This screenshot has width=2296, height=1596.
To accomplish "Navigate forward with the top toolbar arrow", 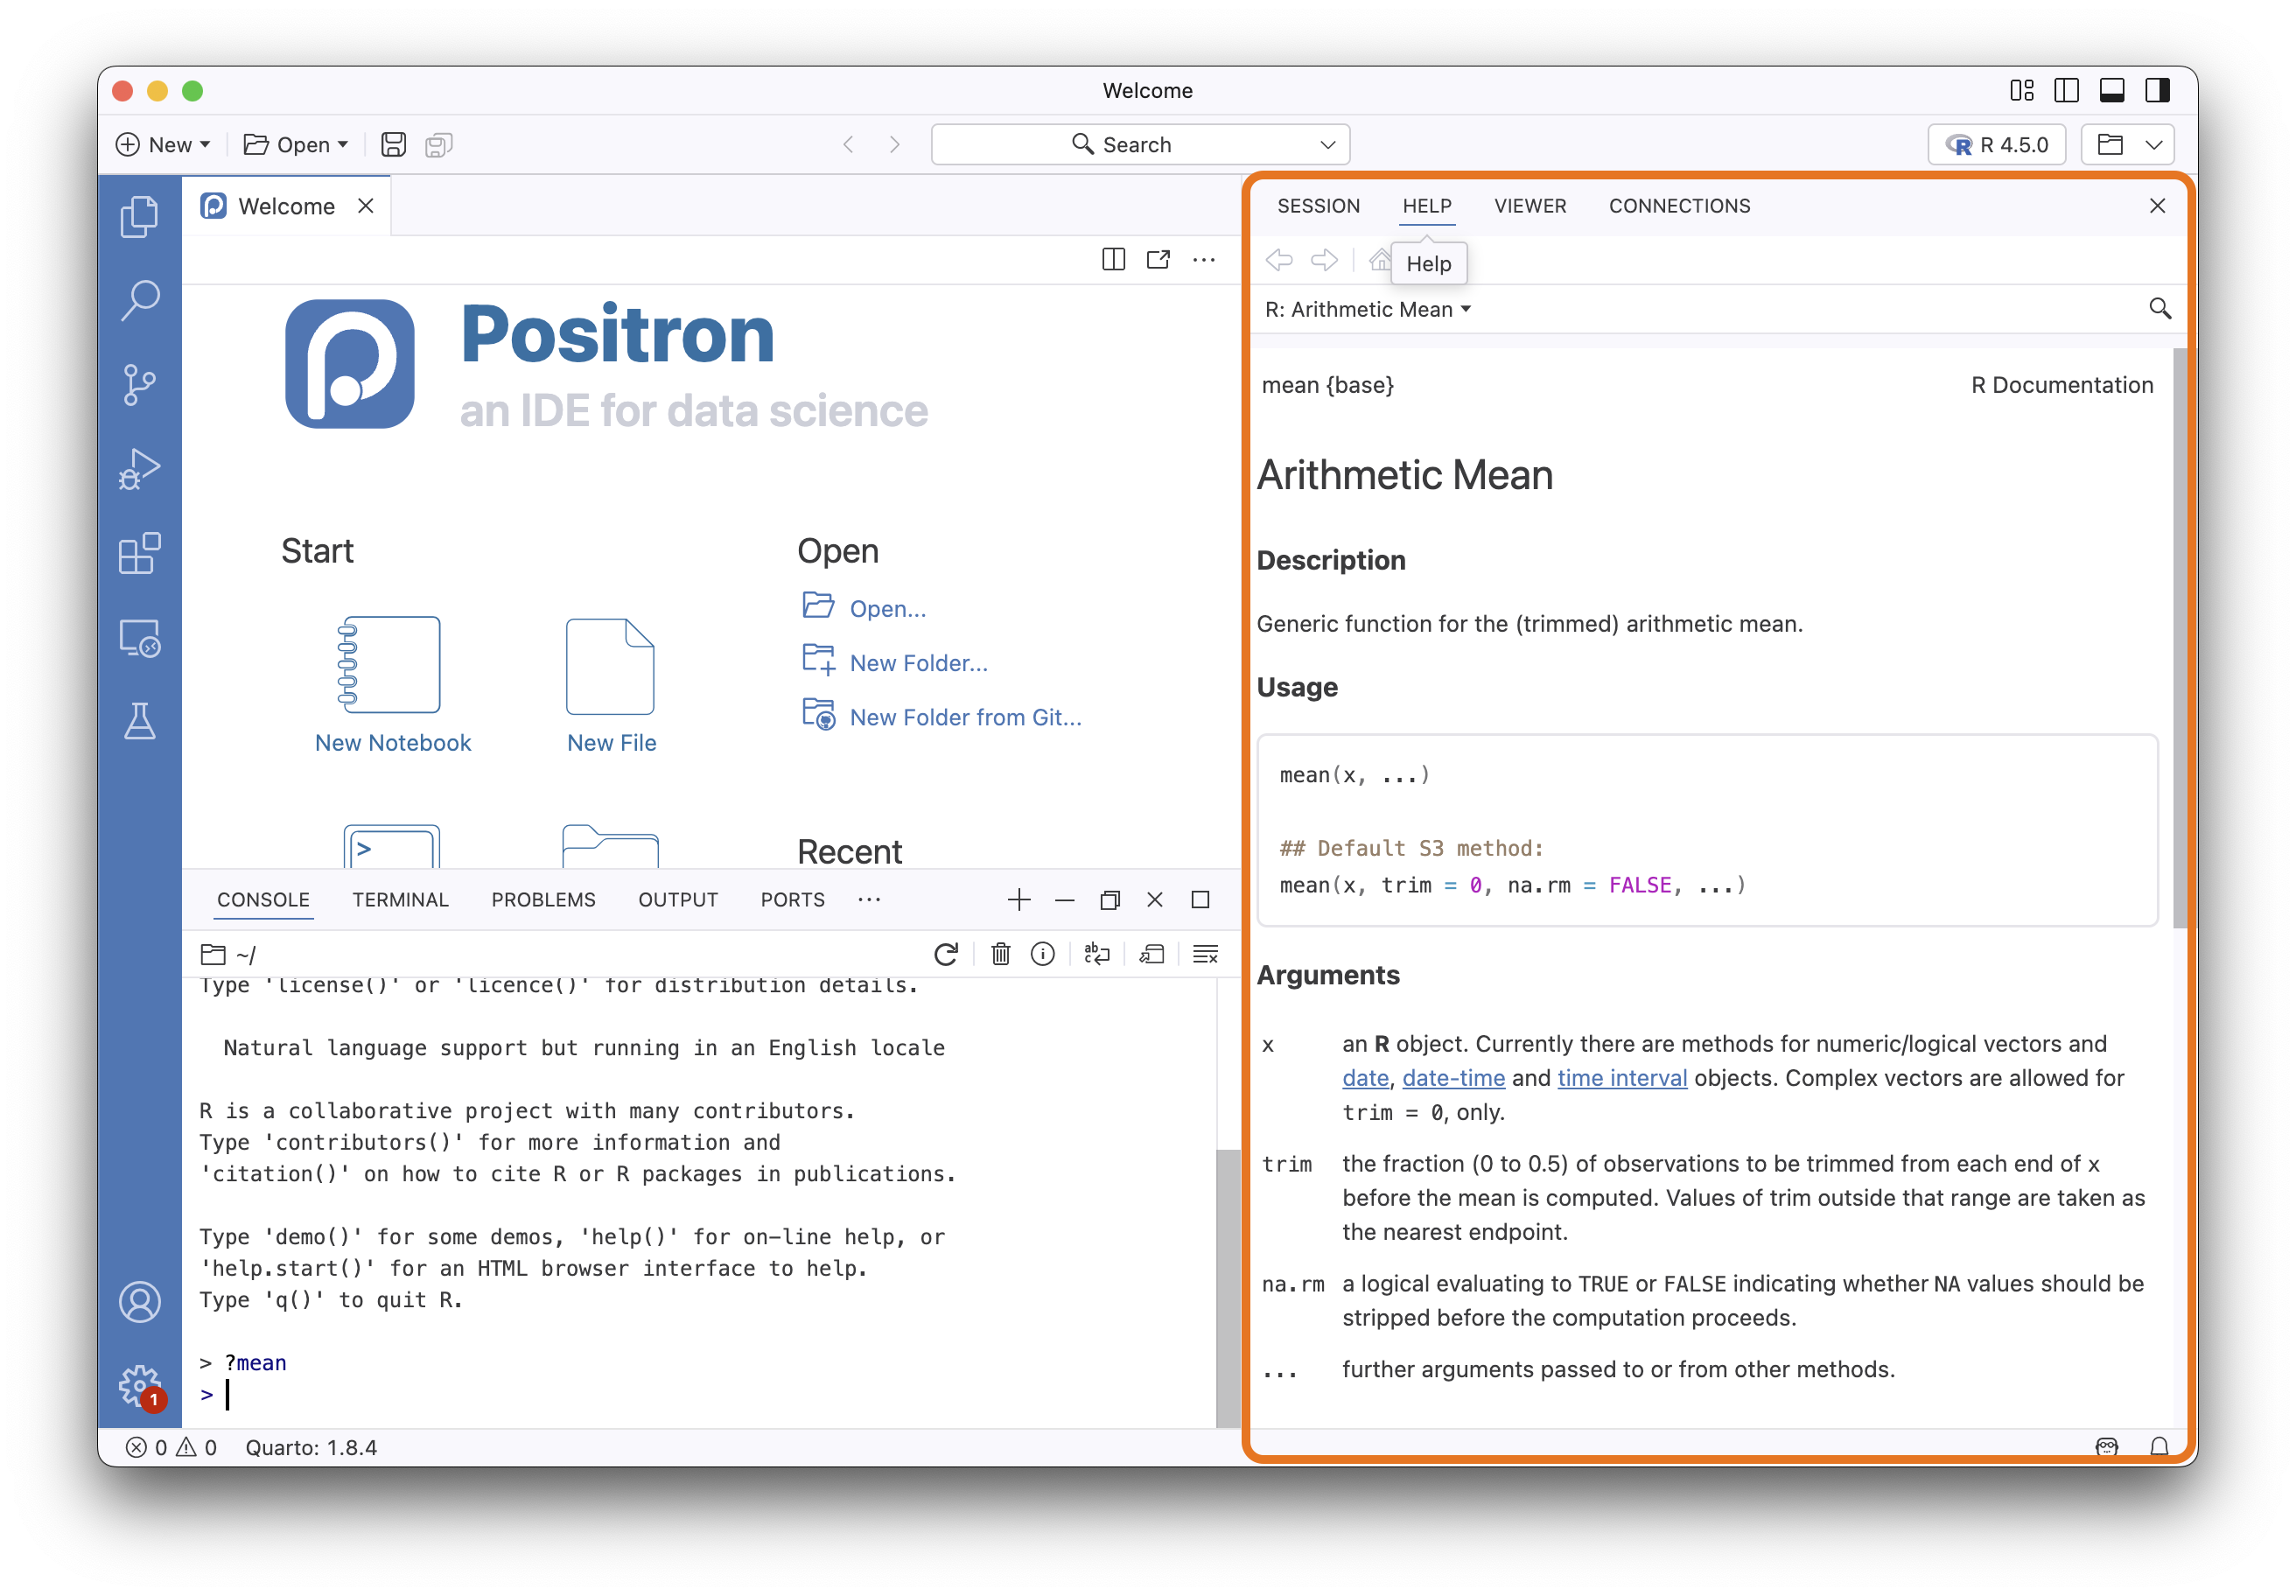I will (894, 145).
